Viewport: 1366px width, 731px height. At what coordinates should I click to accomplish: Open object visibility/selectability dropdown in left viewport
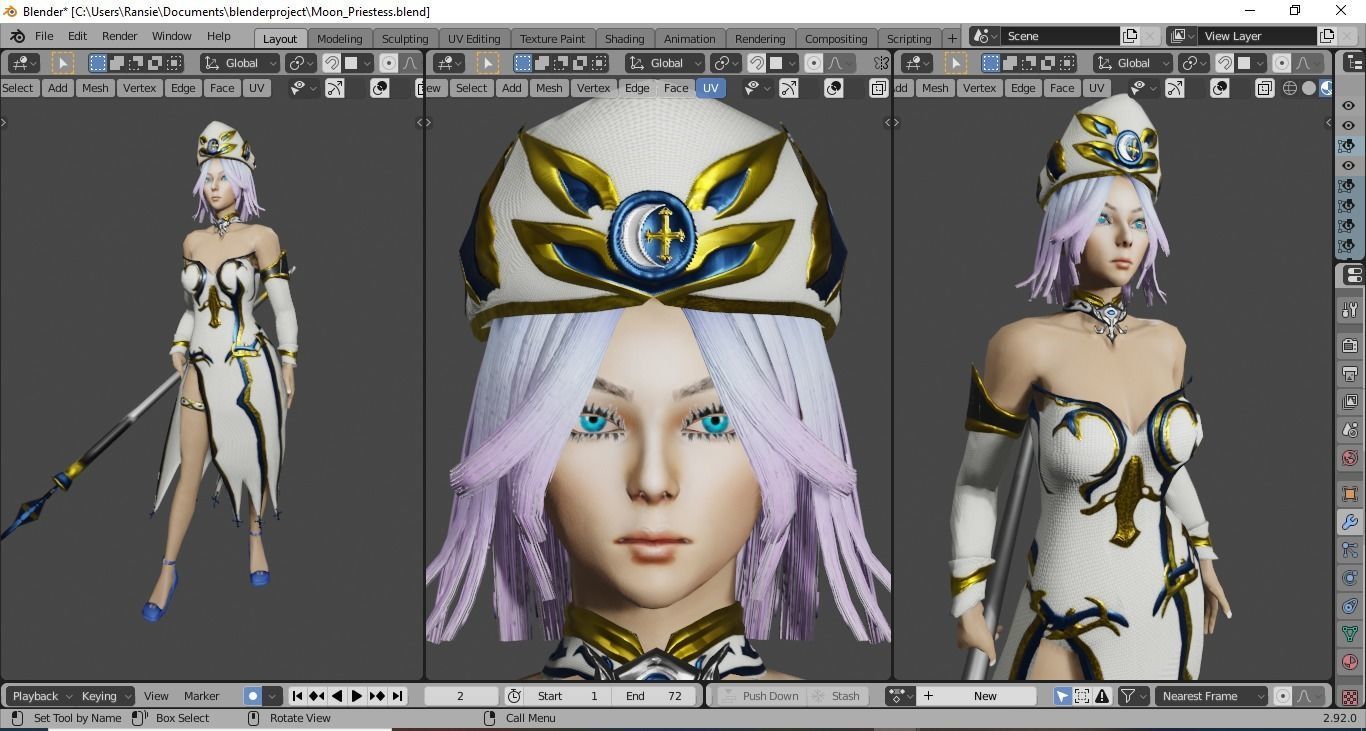(303, 88)
